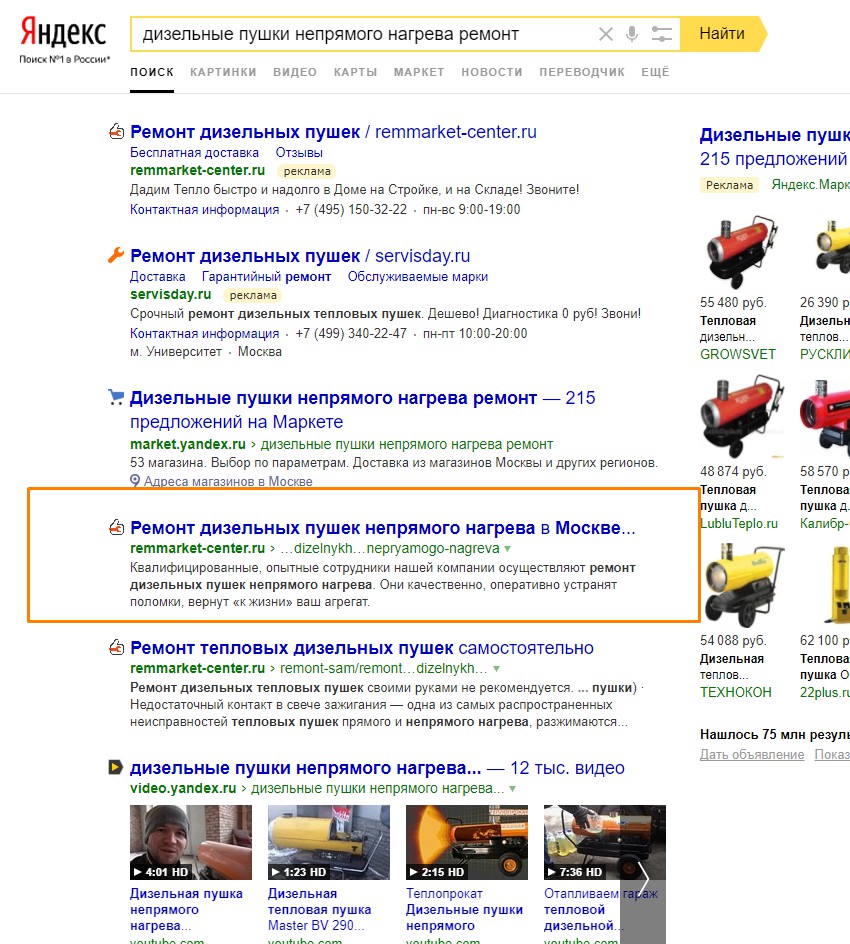Open the 'Обслуживаемые марки' sitelink
Image resolution: width=850 pixels, height=944 pixels.
pyautogui.click(x=418, y=277)
